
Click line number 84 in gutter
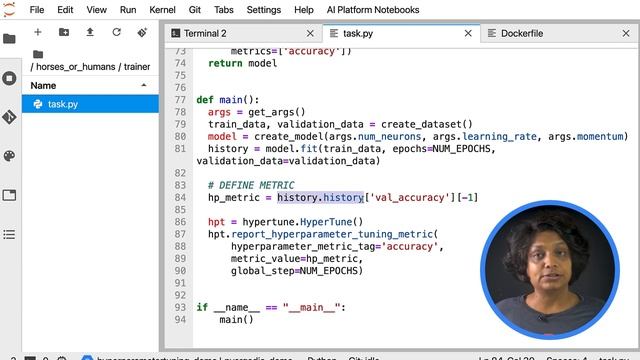180,198
